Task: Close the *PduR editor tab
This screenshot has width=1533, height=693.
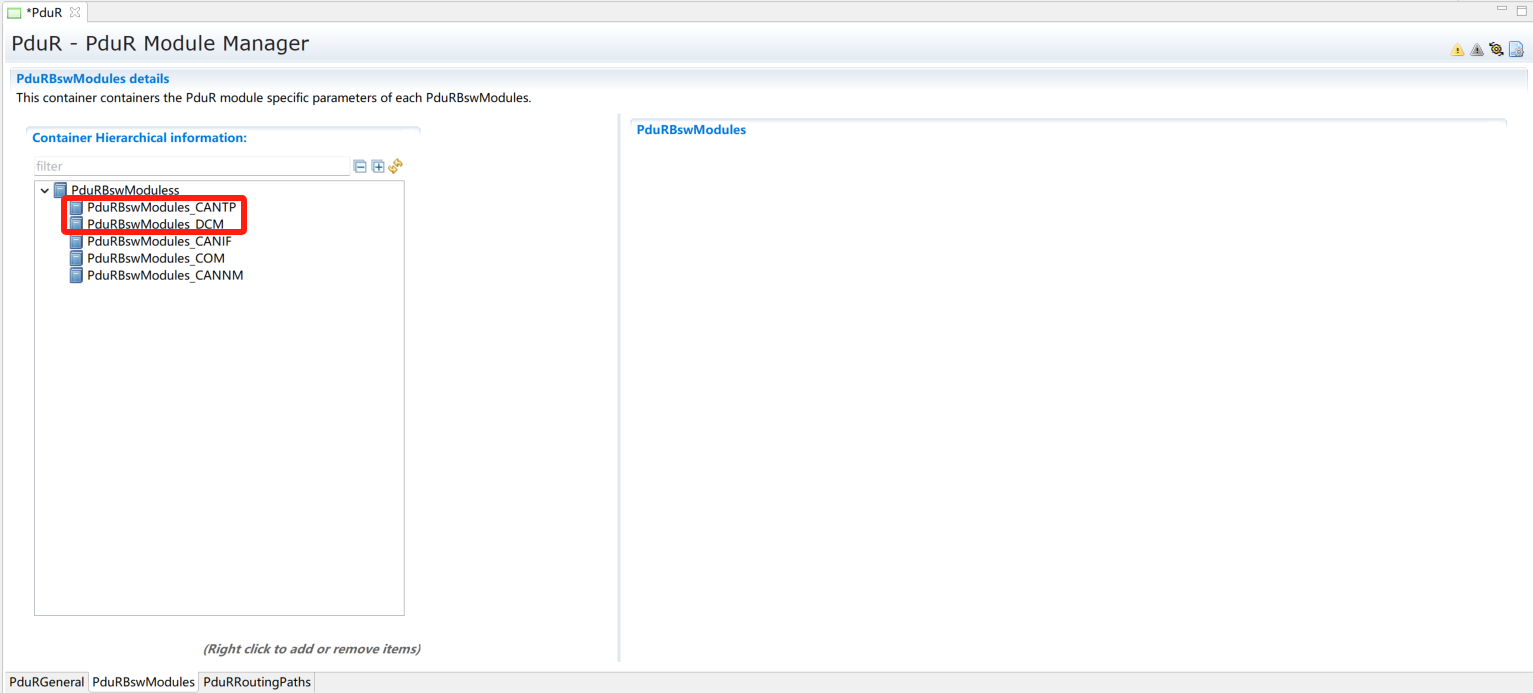Action: point(74,12)
